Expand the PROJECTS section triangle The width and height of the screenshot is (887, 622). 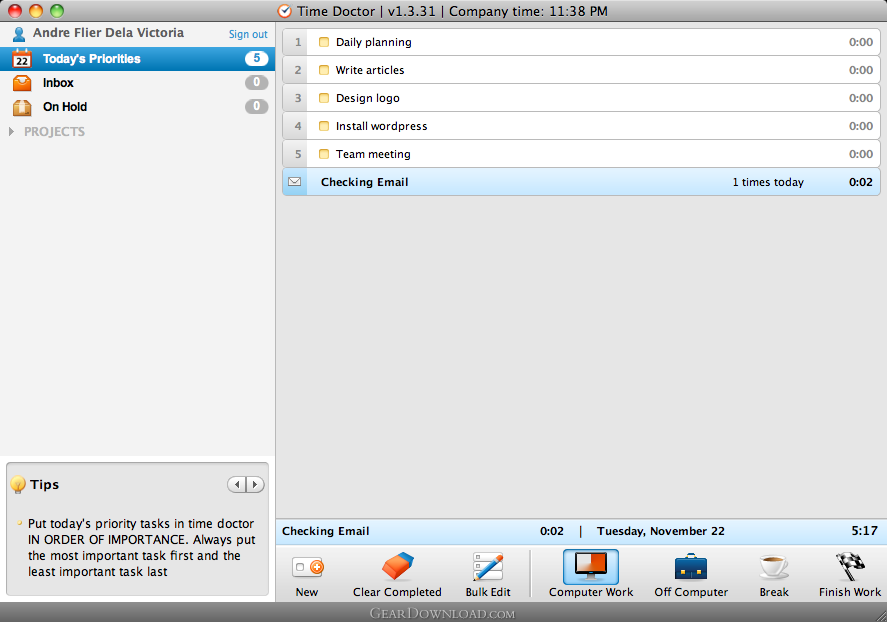(11, 131)
